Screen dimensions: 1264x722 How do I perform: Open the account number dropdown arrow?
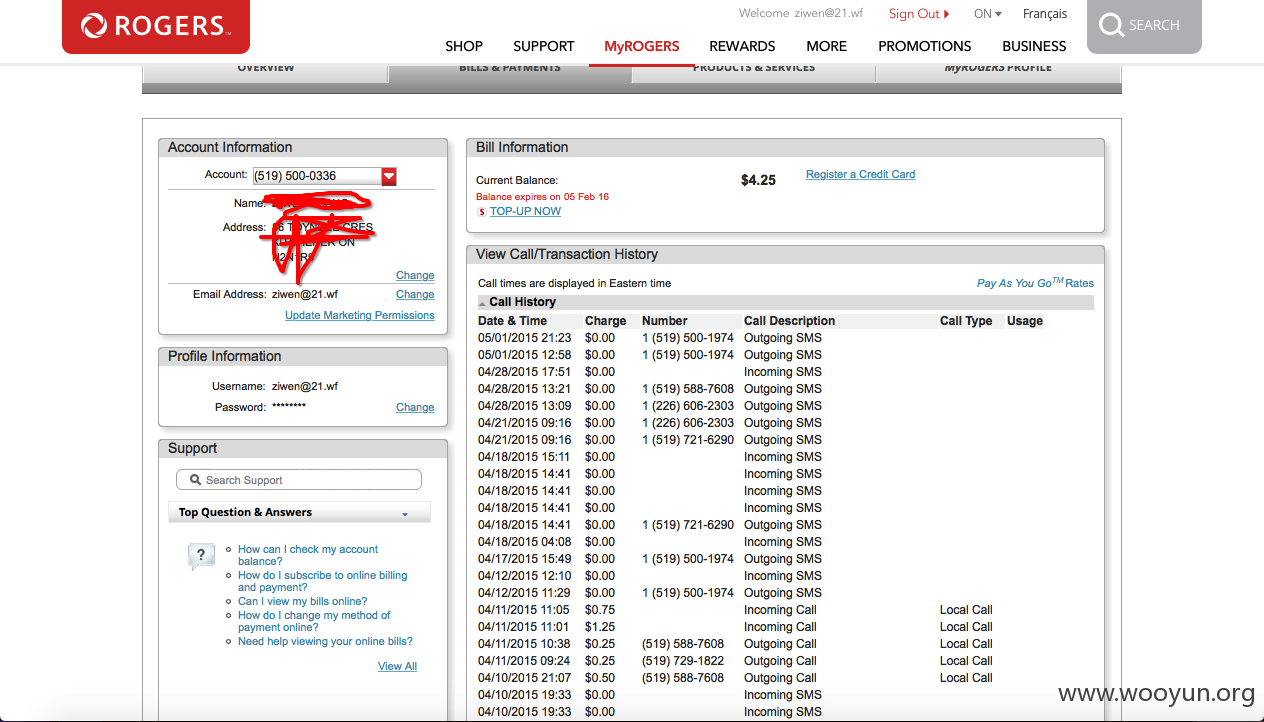(x=389, y=176)
